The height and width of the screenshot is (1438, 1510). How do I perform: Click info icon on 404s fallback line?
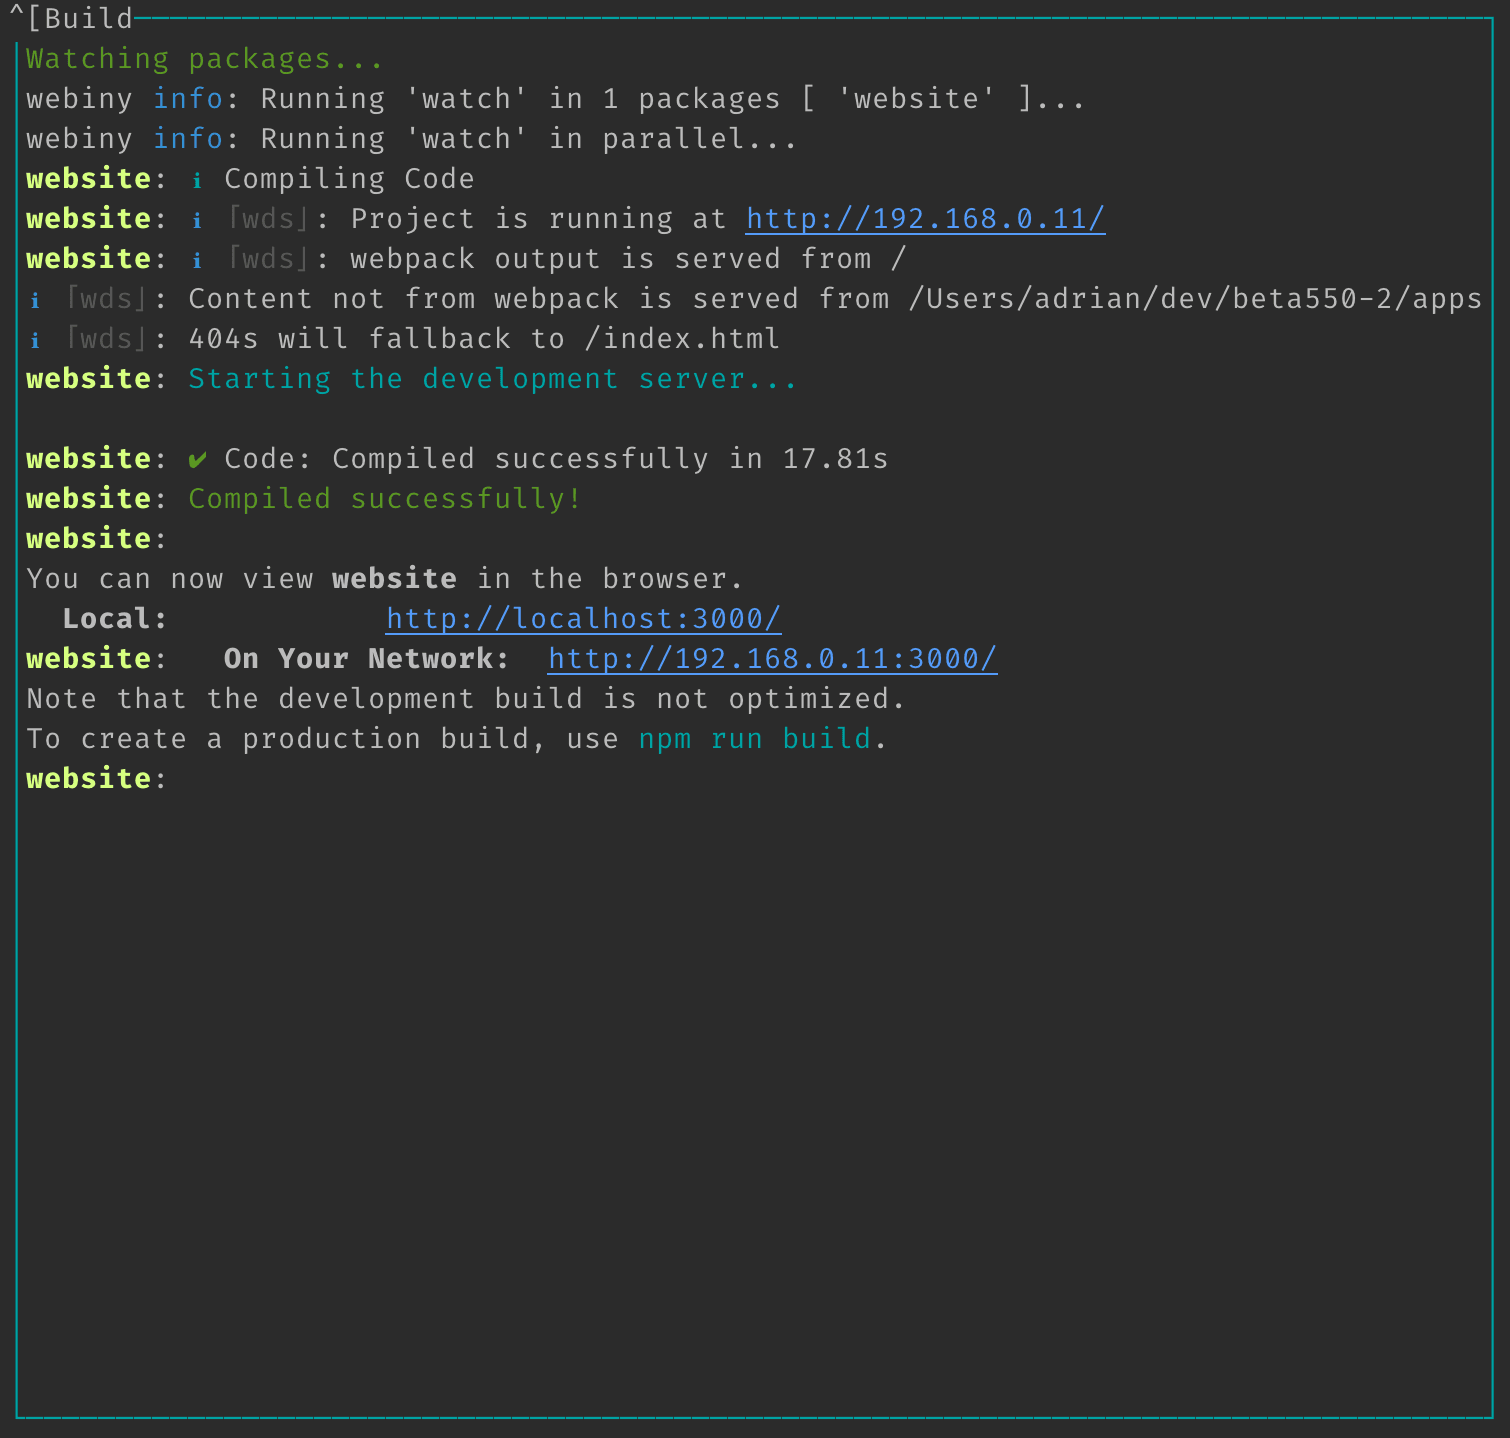point(35,340)
